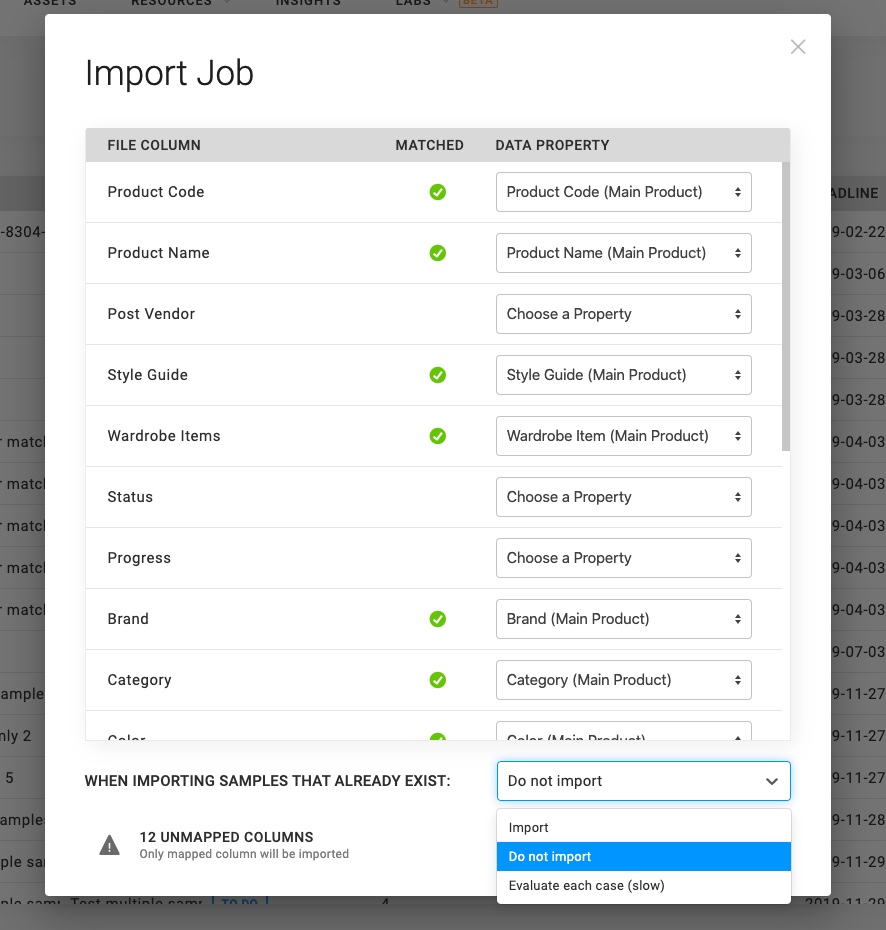This screenshot has height=930, width=886.
Task: Expand the Progress column property dropdown
Action: 623,558
